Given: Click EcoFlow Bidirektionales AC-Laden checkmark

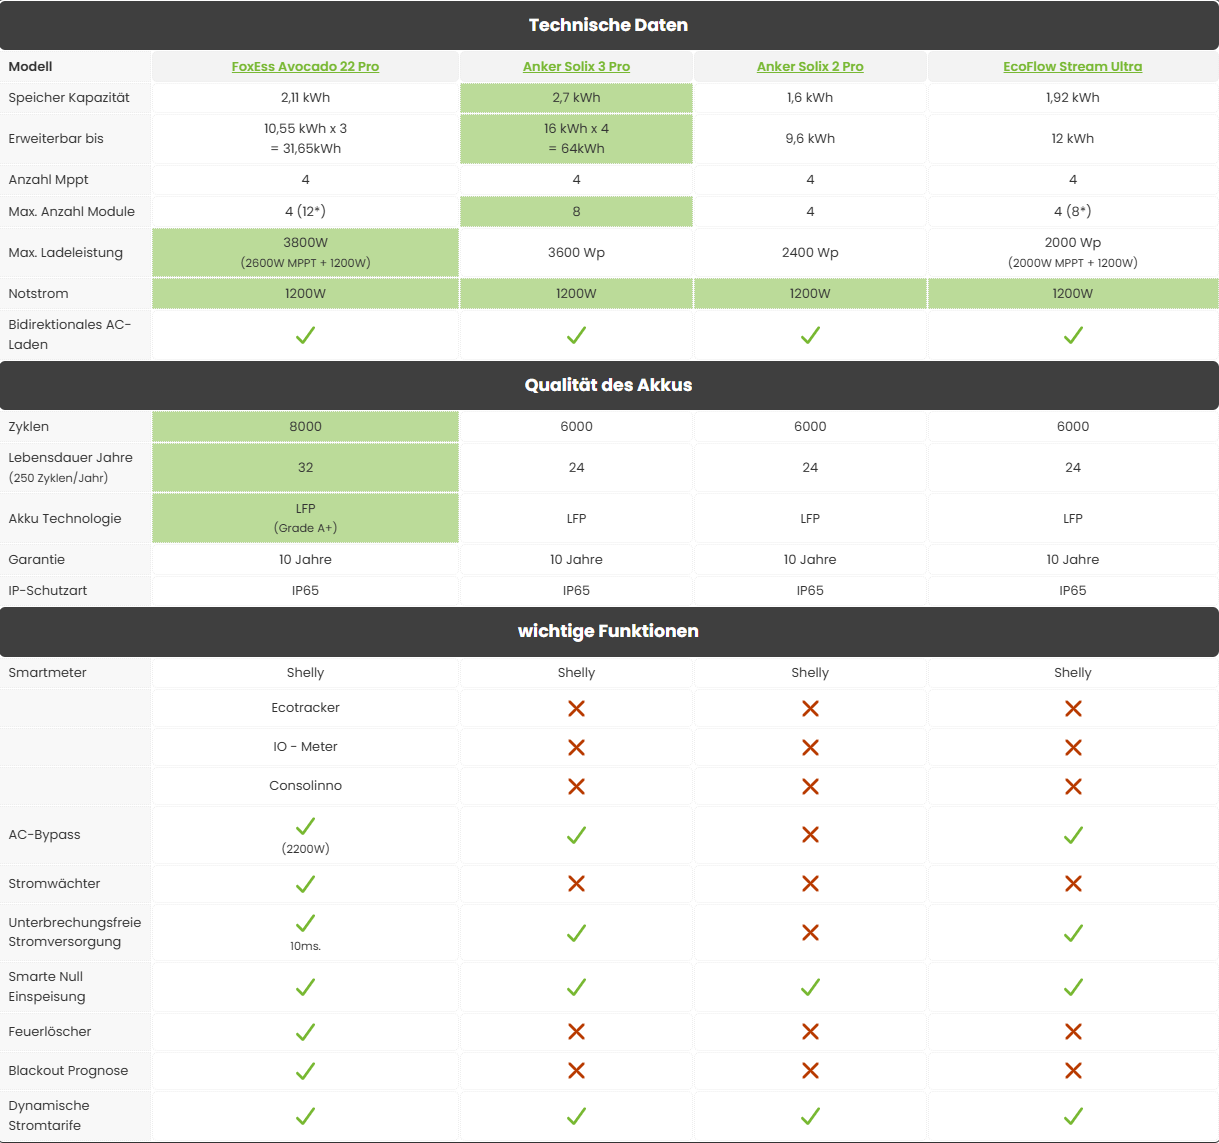Looking at the screenshot, I should coord(1073,335).
